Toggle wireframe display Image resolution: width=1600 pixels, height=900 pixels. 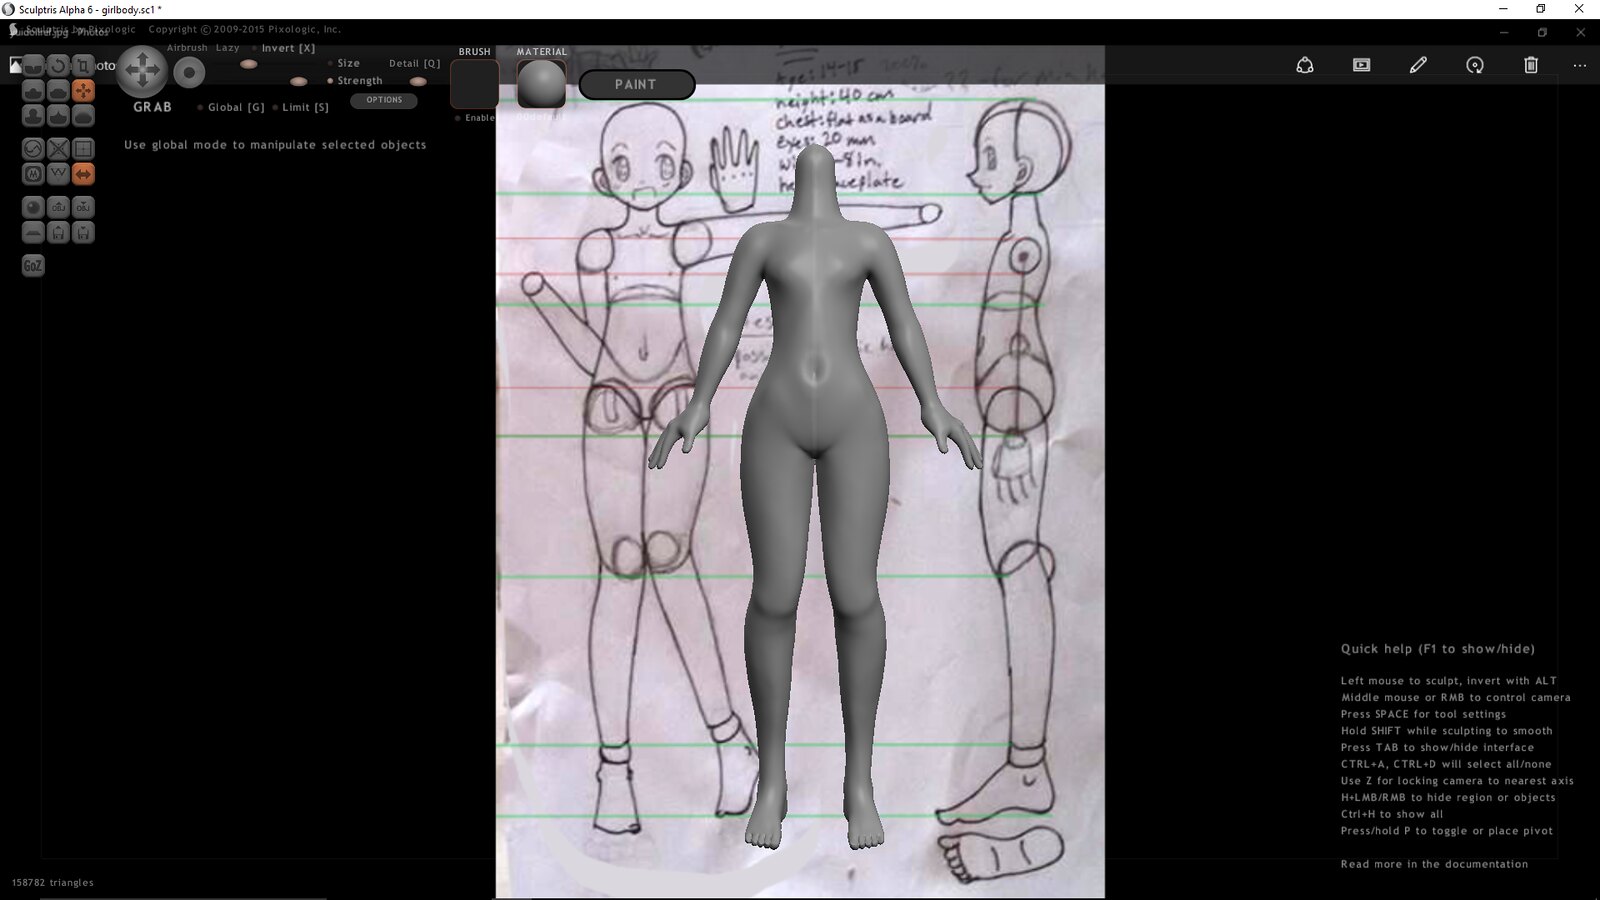click(58, 174)
